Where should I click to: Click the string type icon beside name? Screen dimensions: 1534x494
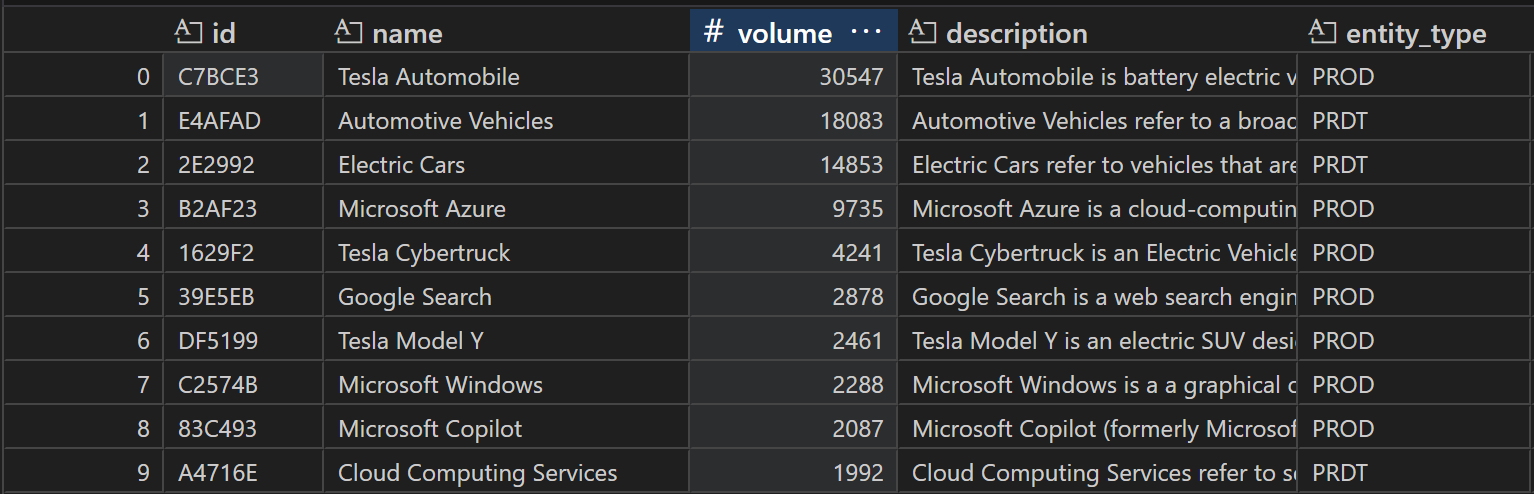(348, 33)
